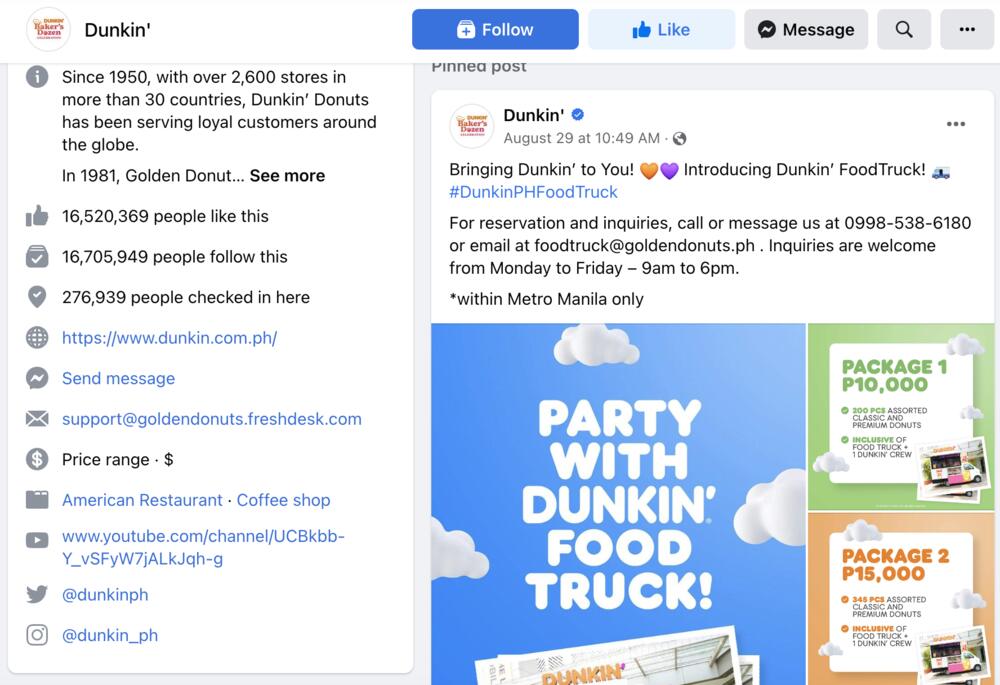
Task: Click the Follow button
Action: pyautogui.click(x=495, y=29)
